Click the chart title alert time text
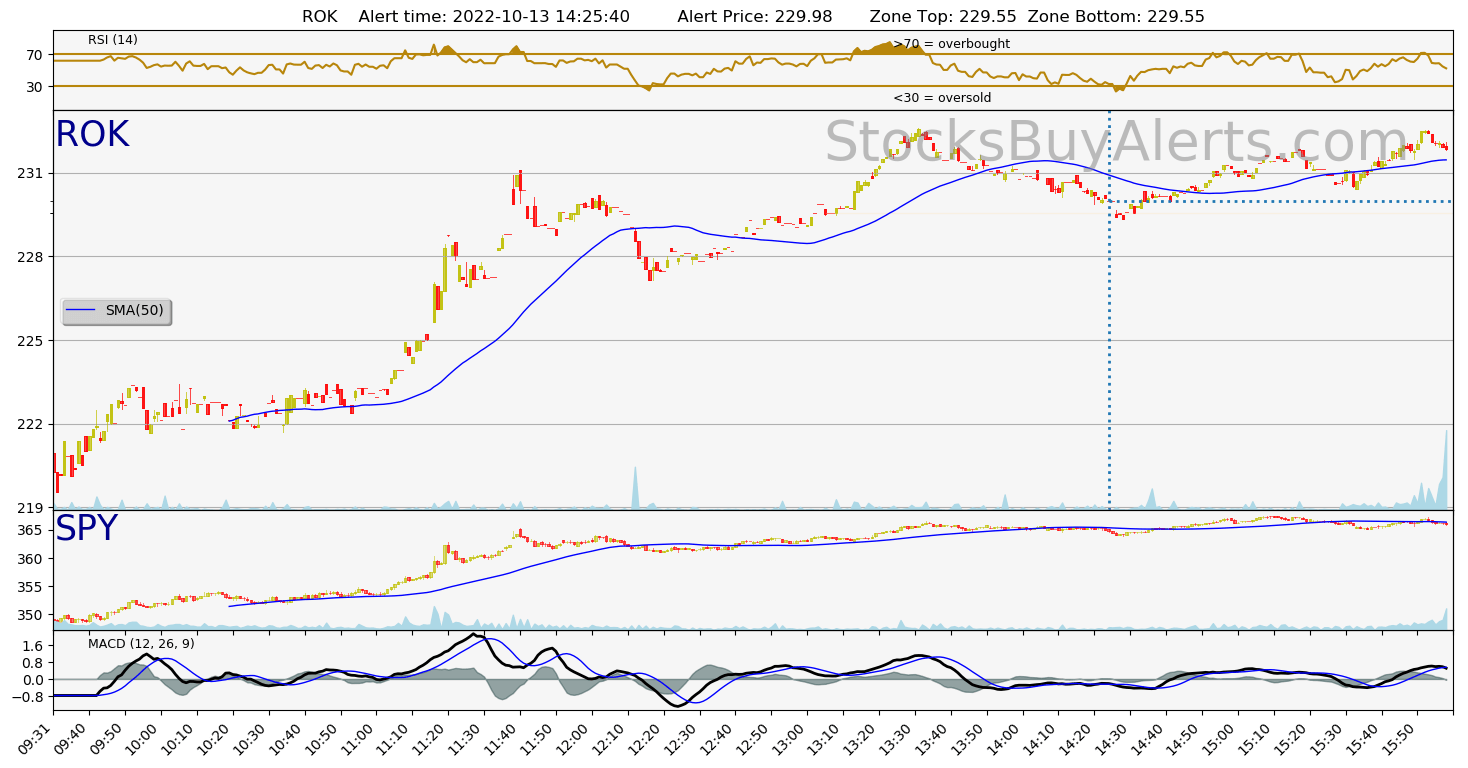This screenshot has height=768, width=1468. point(494,16)
